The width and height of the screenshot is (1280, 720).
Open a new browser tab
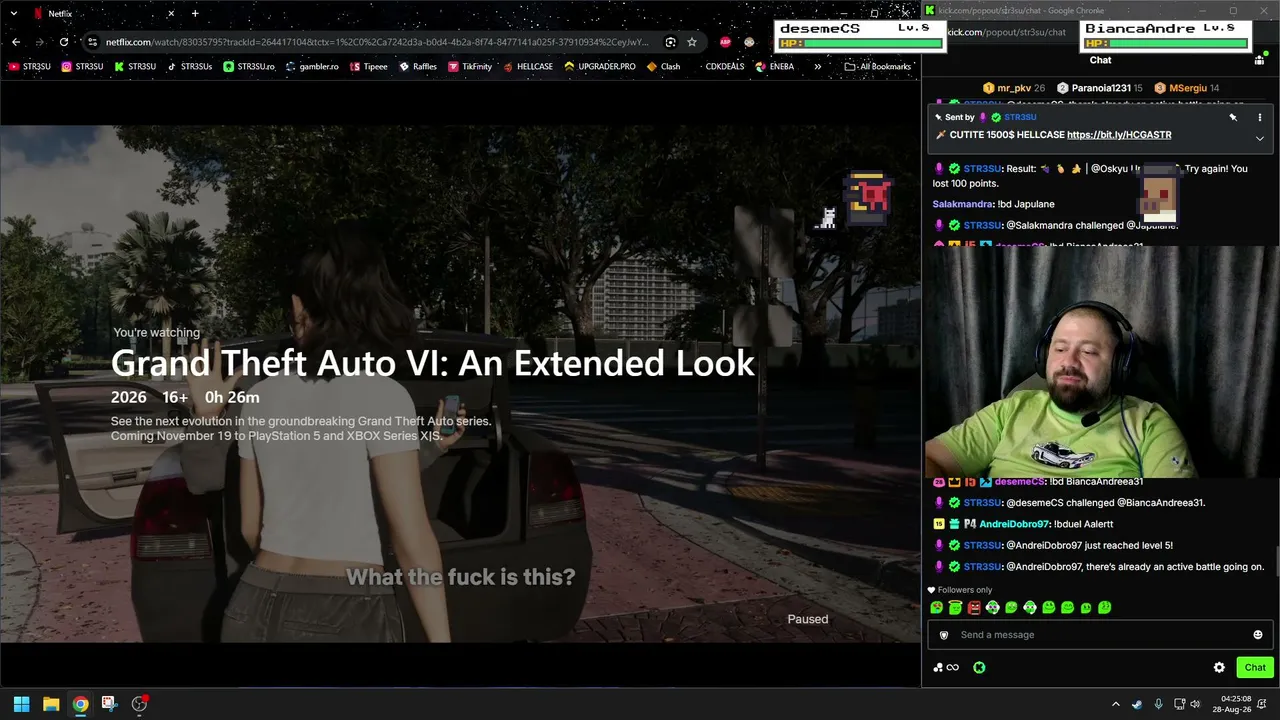pyautogui.click(x=195, y=14)
